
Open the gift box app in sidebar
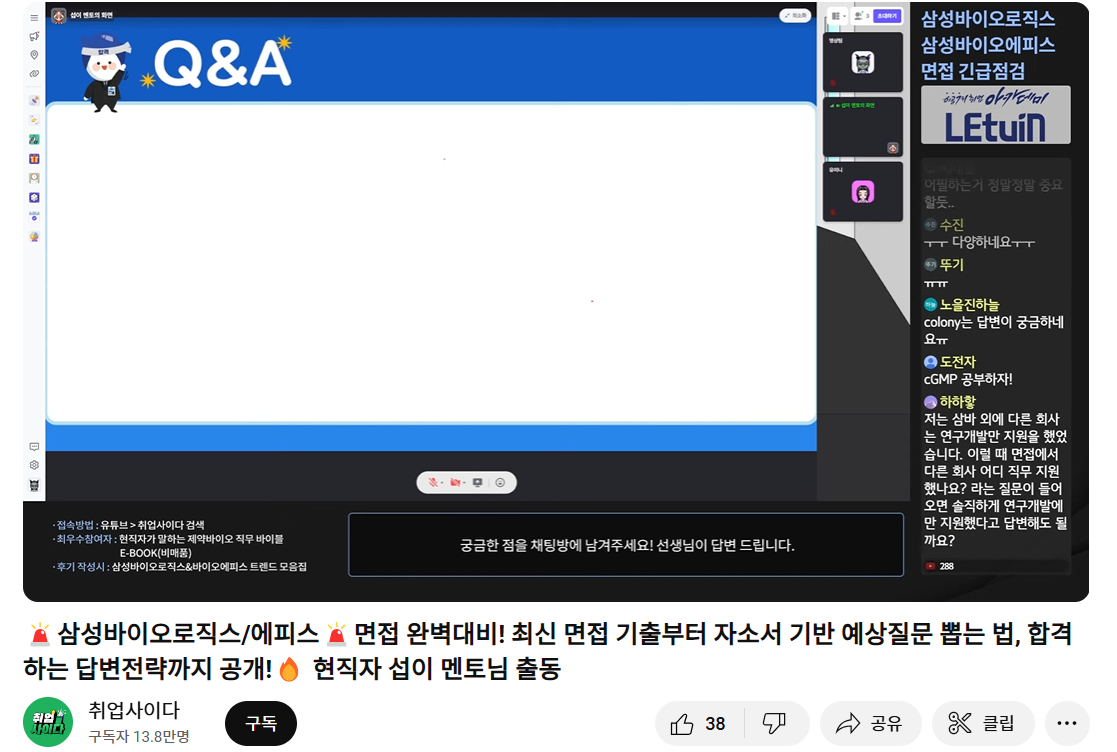[x=34, y=158]
